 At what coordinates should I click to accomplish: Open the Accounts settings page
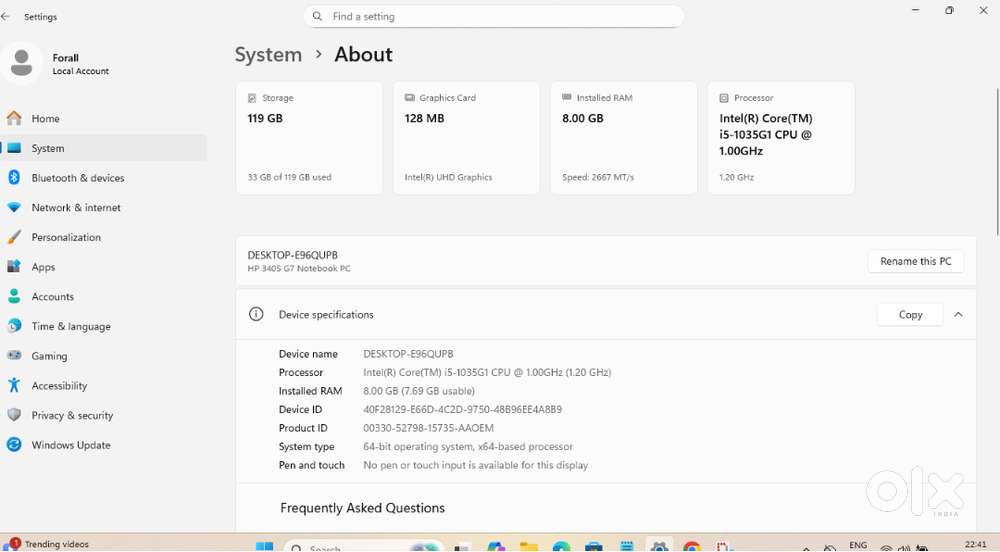pos(52,297)
